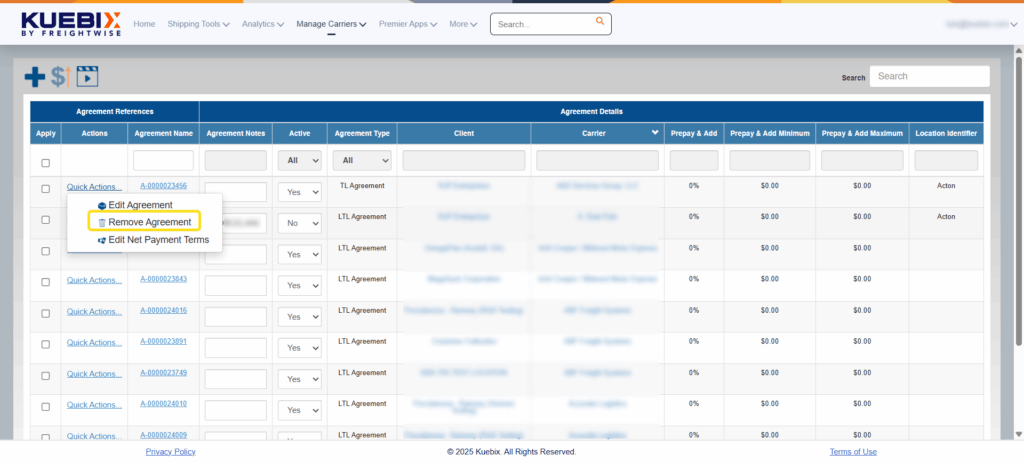The width and height of the screenshot is (1024, 463).
Task: Expand the Carrier column sort arrow
Action: 655,133
